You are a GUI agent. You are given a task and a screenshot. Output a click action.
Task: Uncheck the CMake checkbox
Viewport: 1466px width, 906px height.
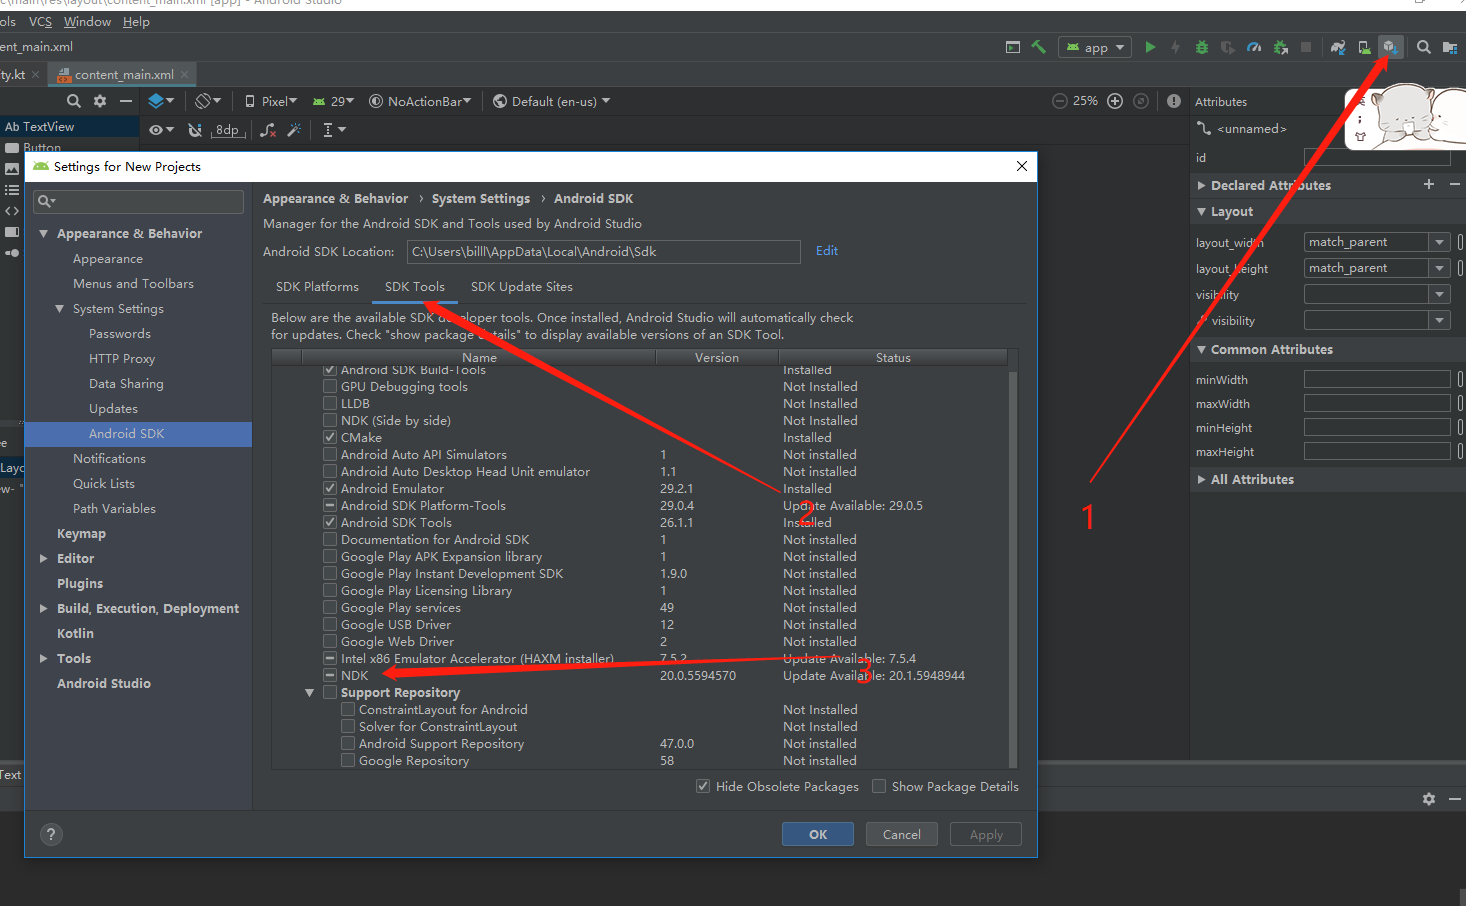pos(330,438)
